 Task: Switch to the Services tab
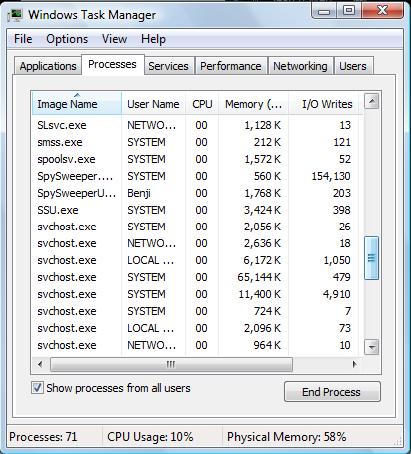coord(168,66)
